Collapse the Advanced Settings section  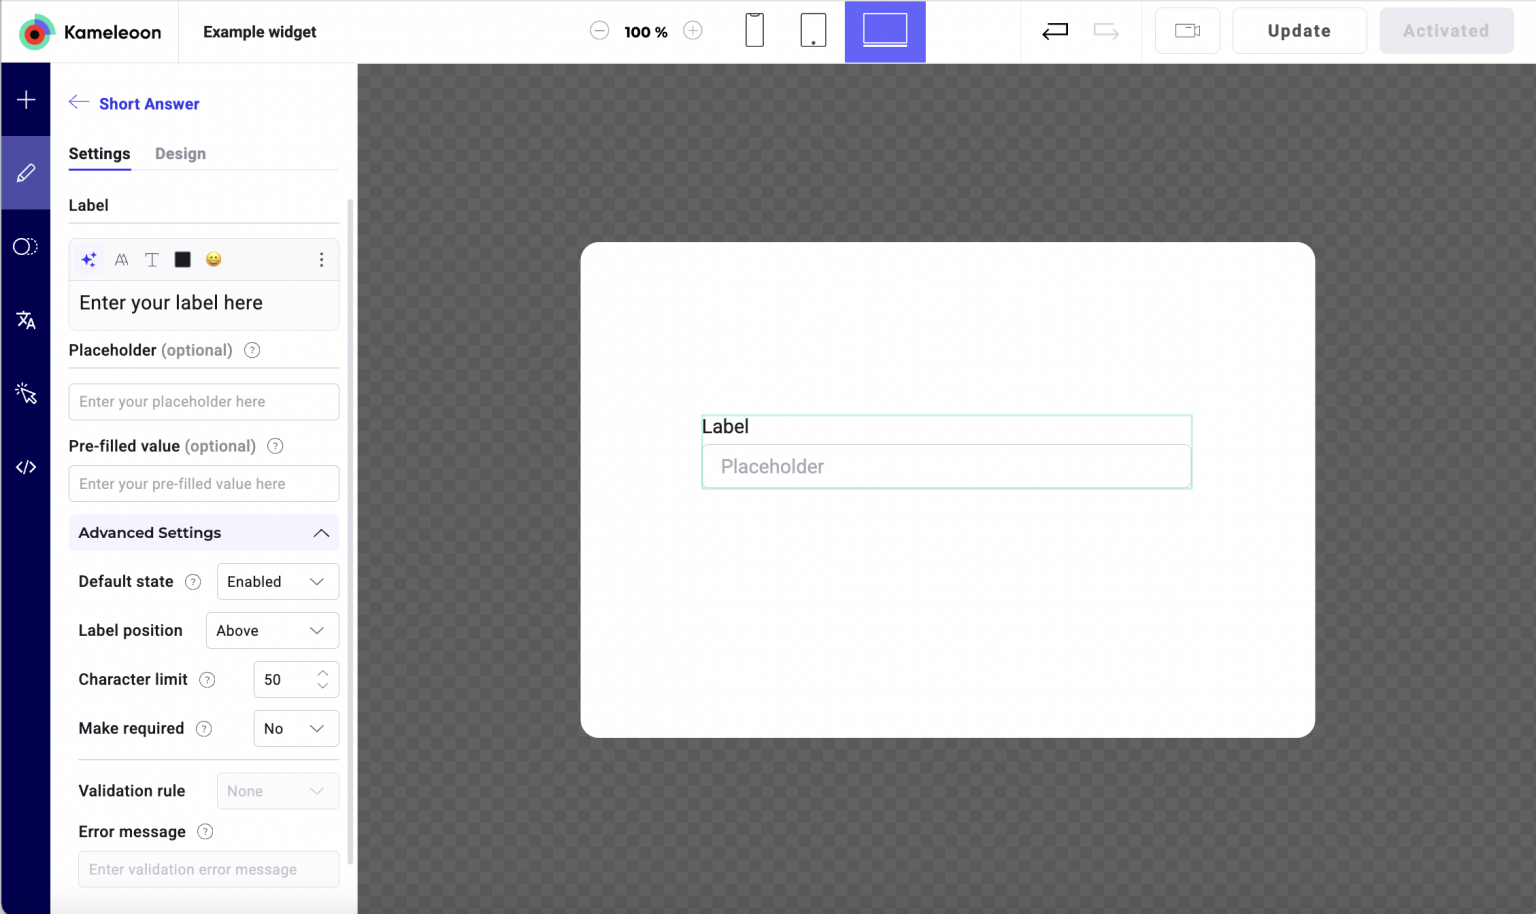coord(321,533)
